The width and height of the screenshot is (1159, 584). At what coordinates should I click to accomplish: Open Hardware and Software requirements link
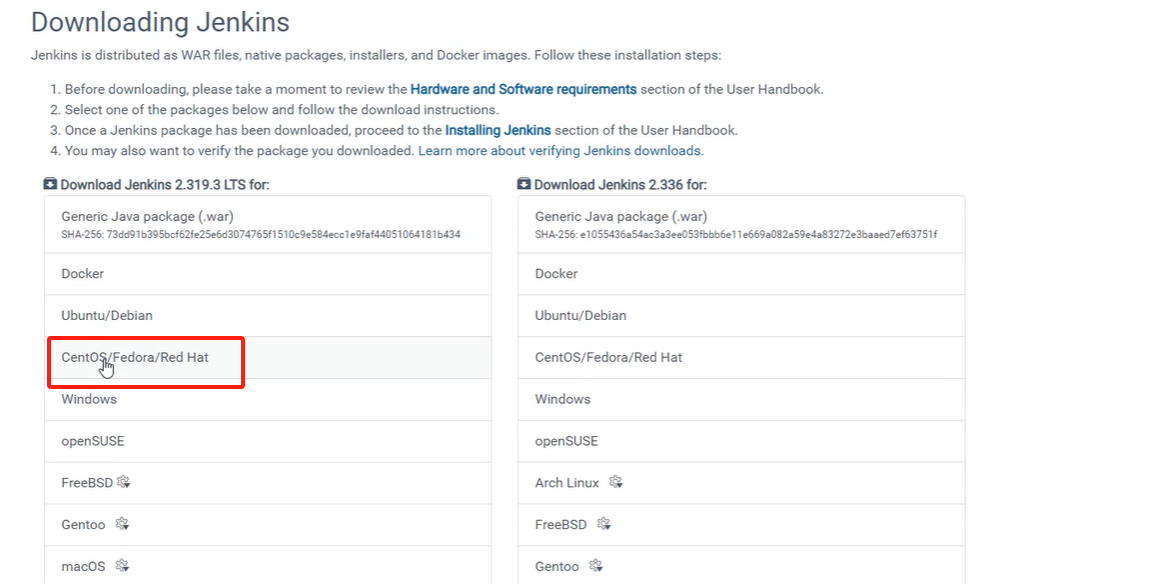[523, 89]
